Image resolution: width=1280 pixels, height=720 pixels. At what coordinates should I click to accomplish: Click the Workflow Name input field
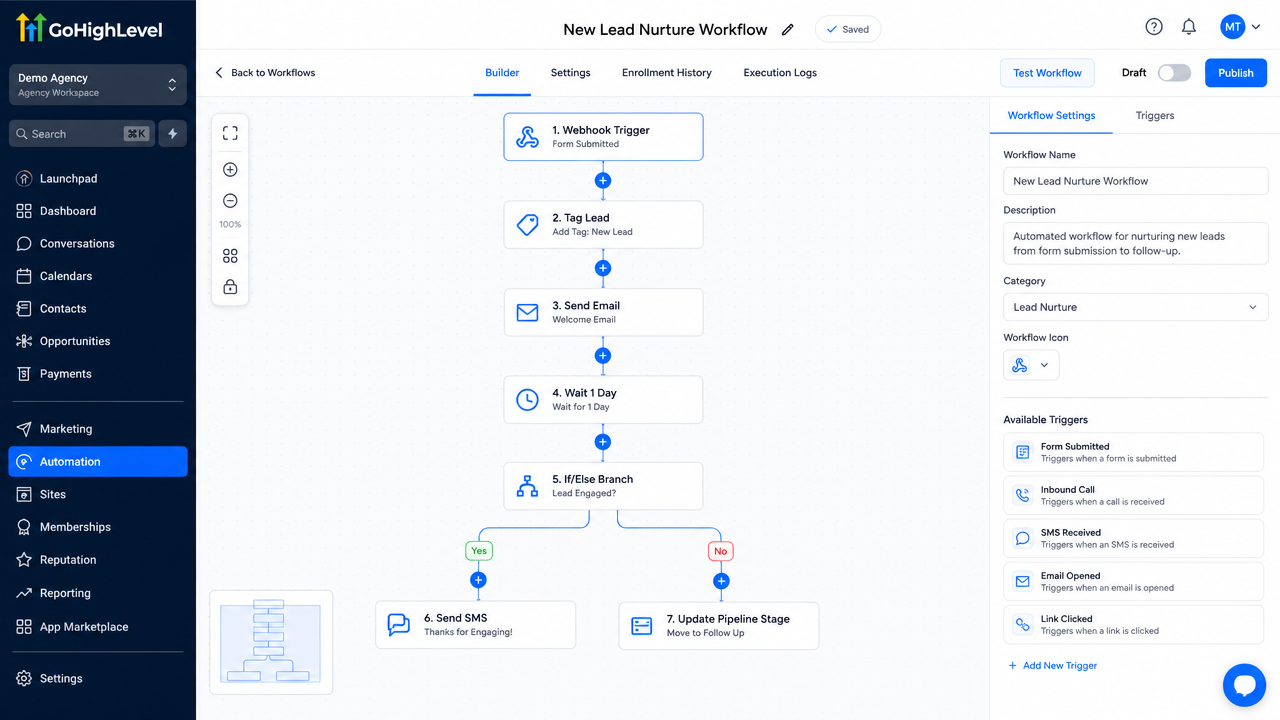pos(1135,181)
